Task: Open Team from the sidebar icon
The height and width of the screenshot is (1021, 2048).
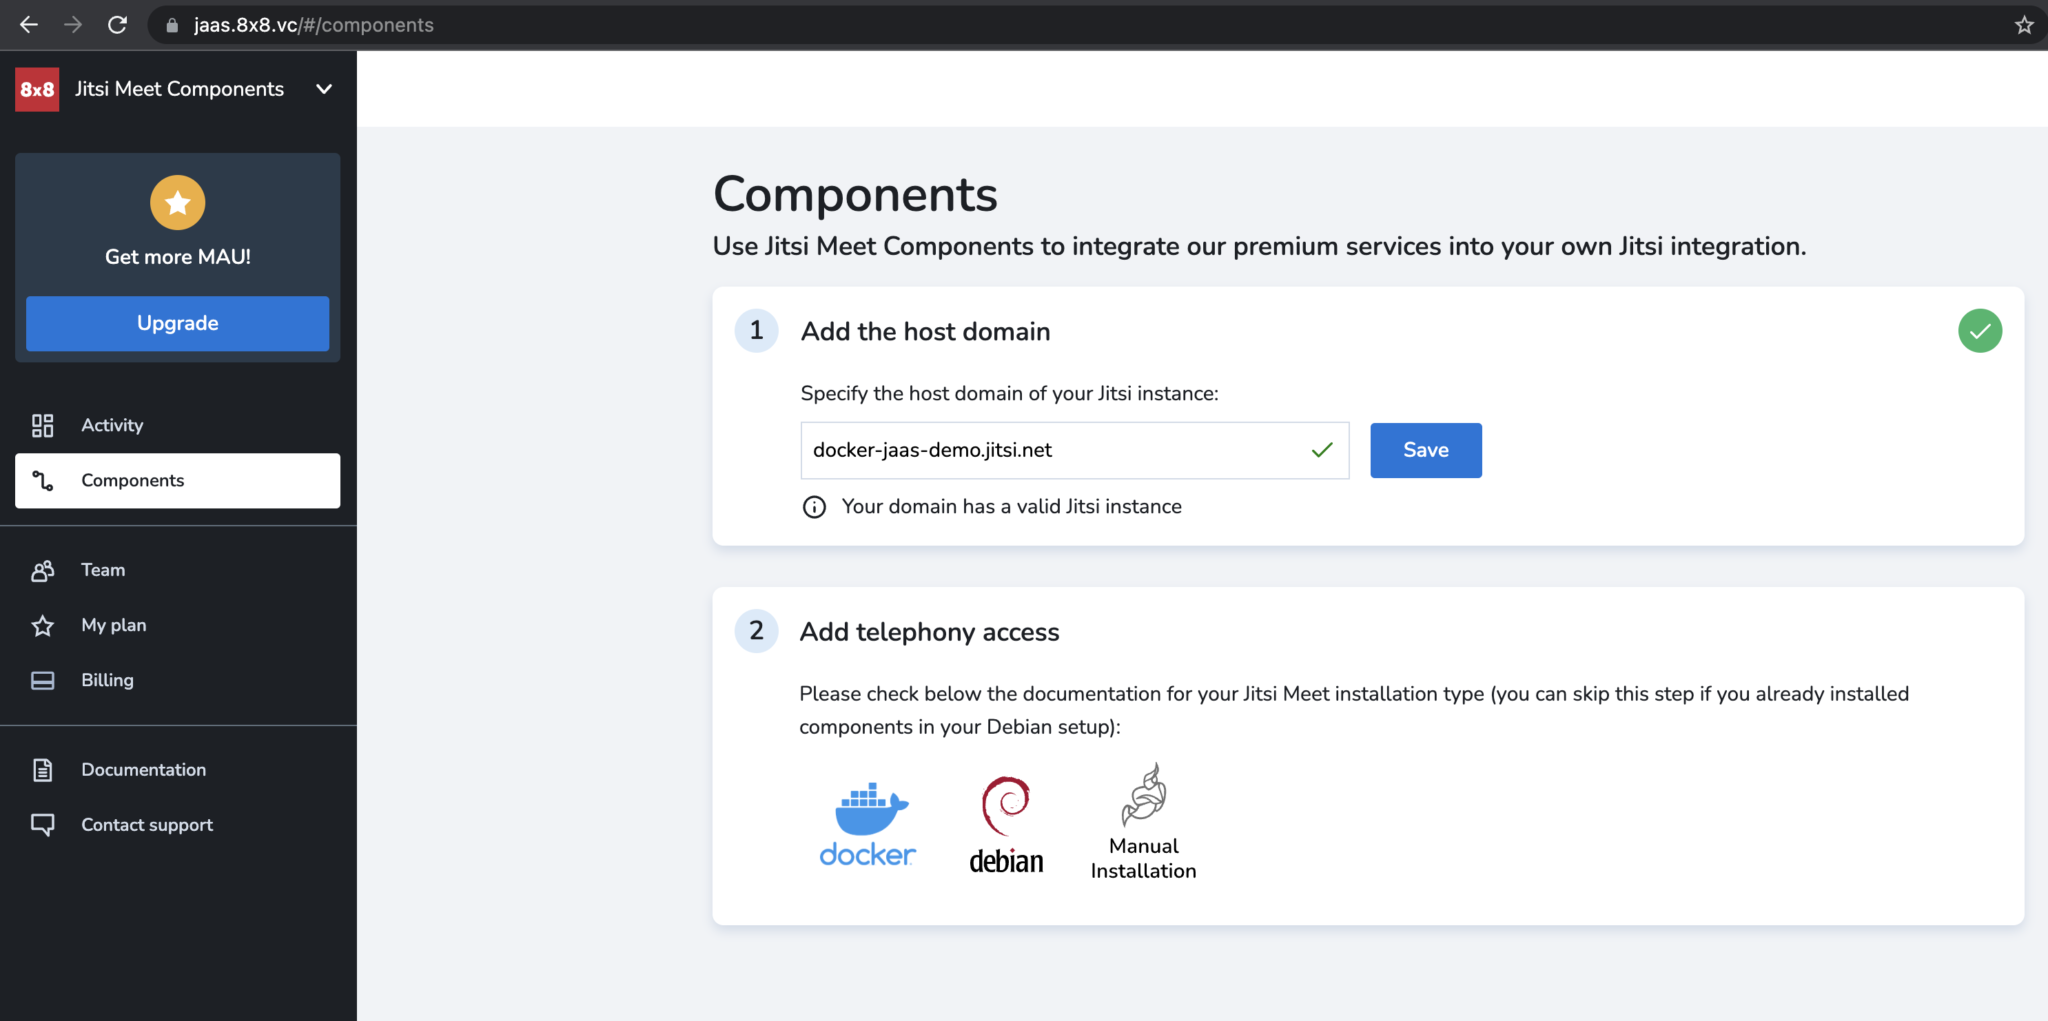Action: [x=42, y=570]
